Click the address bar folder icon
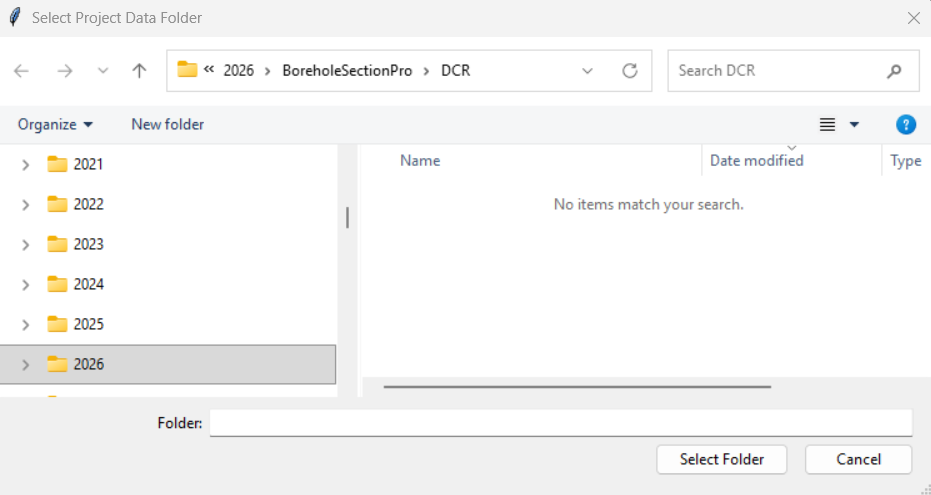Screen dimensions: 931x495 187,69
